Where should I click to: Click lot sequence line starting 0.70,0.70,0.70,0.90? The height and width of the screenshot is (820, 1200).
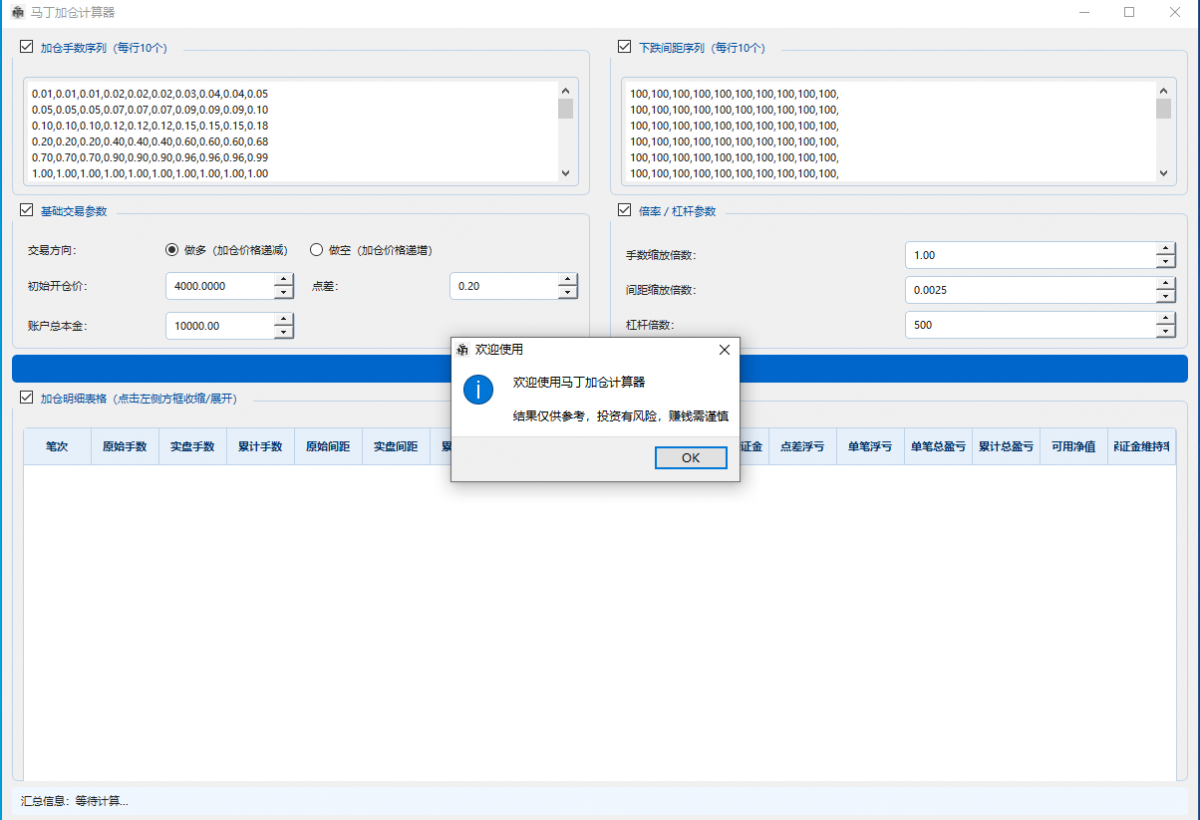tap(150, 158)
